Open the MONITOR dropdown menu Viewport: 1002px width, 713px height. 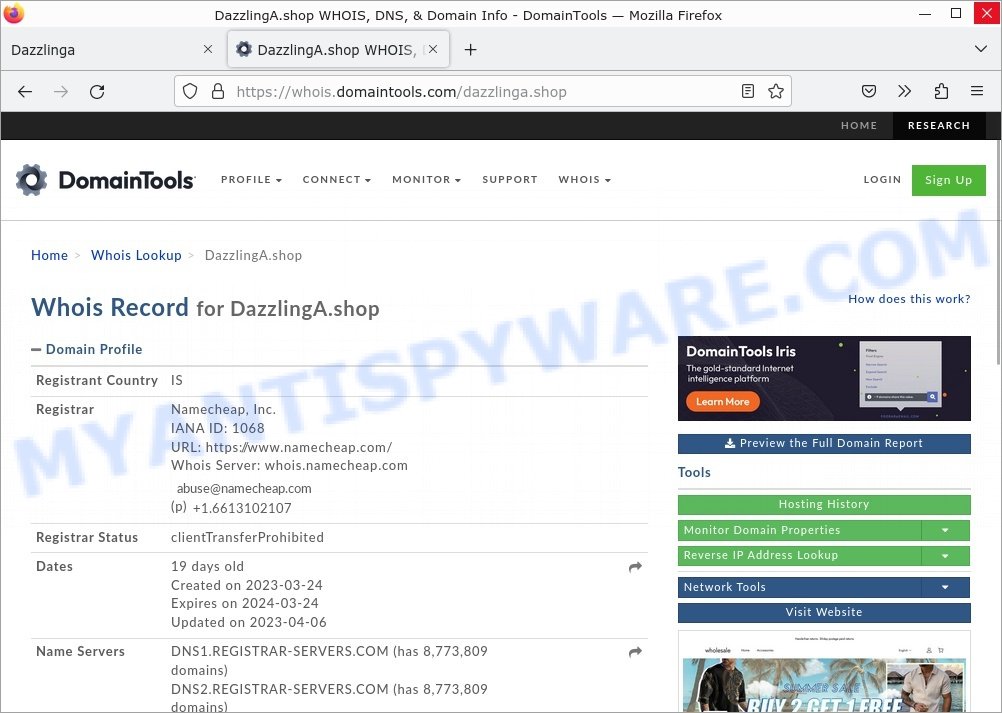pos(426,180)
